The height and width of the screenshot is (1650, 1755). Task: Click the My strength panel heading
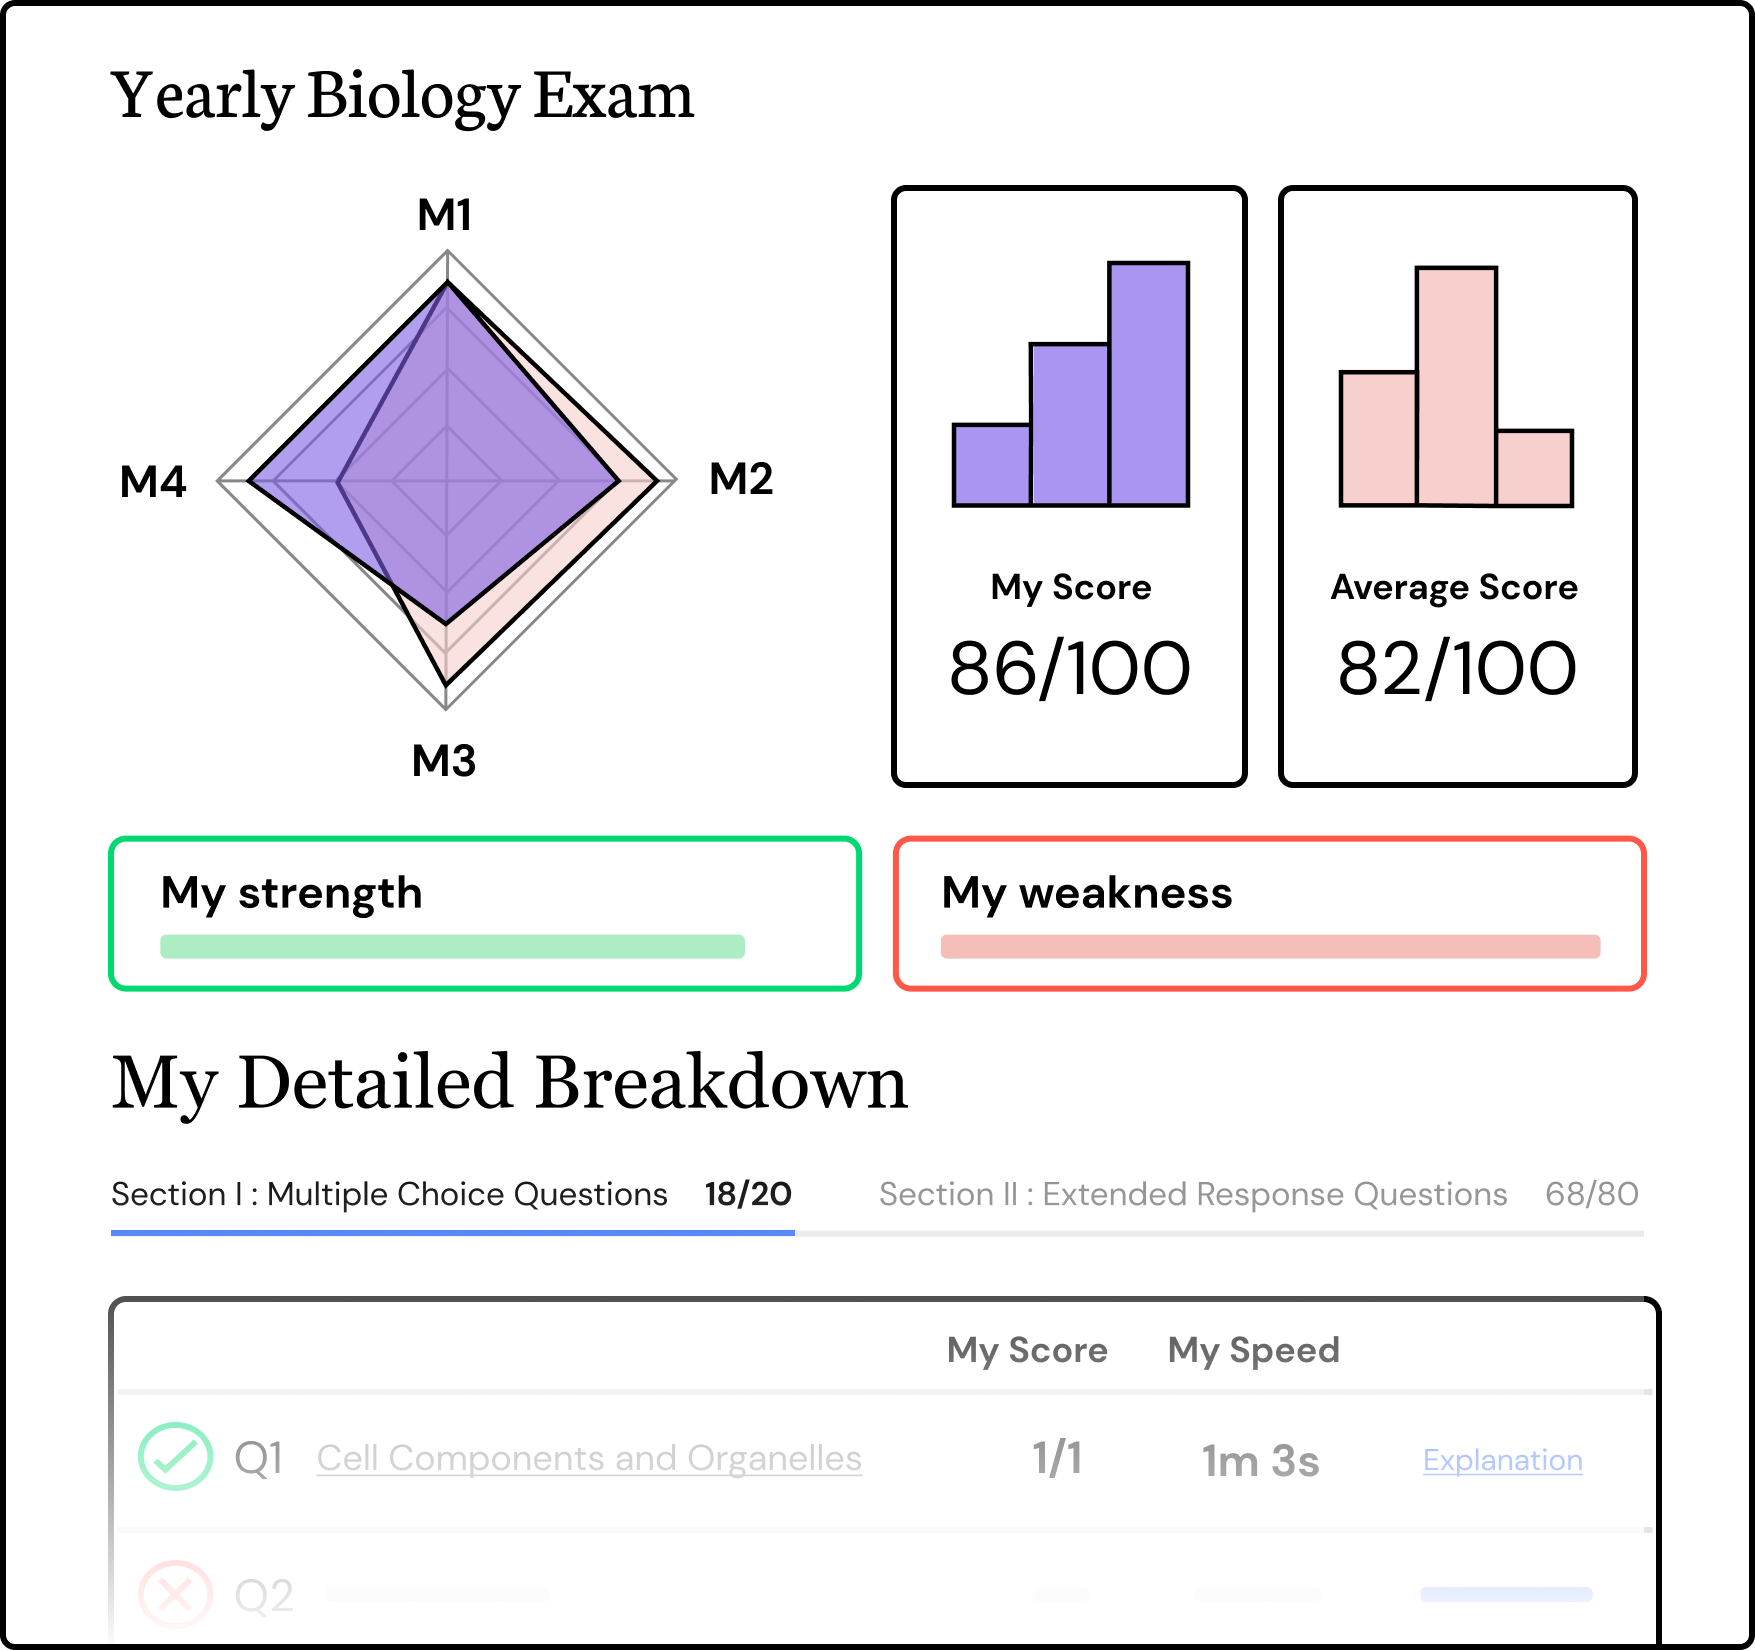[x=292, y=892]
